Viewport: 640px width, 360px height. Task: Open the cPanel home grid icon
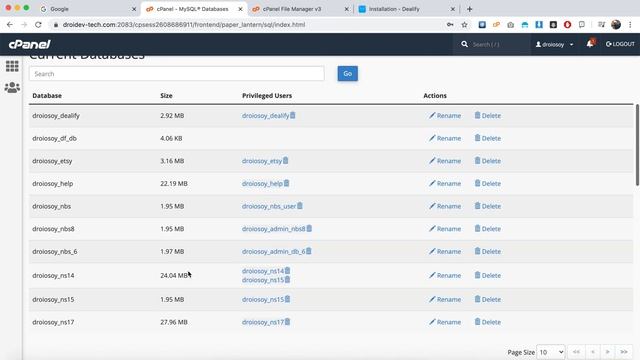12,66
